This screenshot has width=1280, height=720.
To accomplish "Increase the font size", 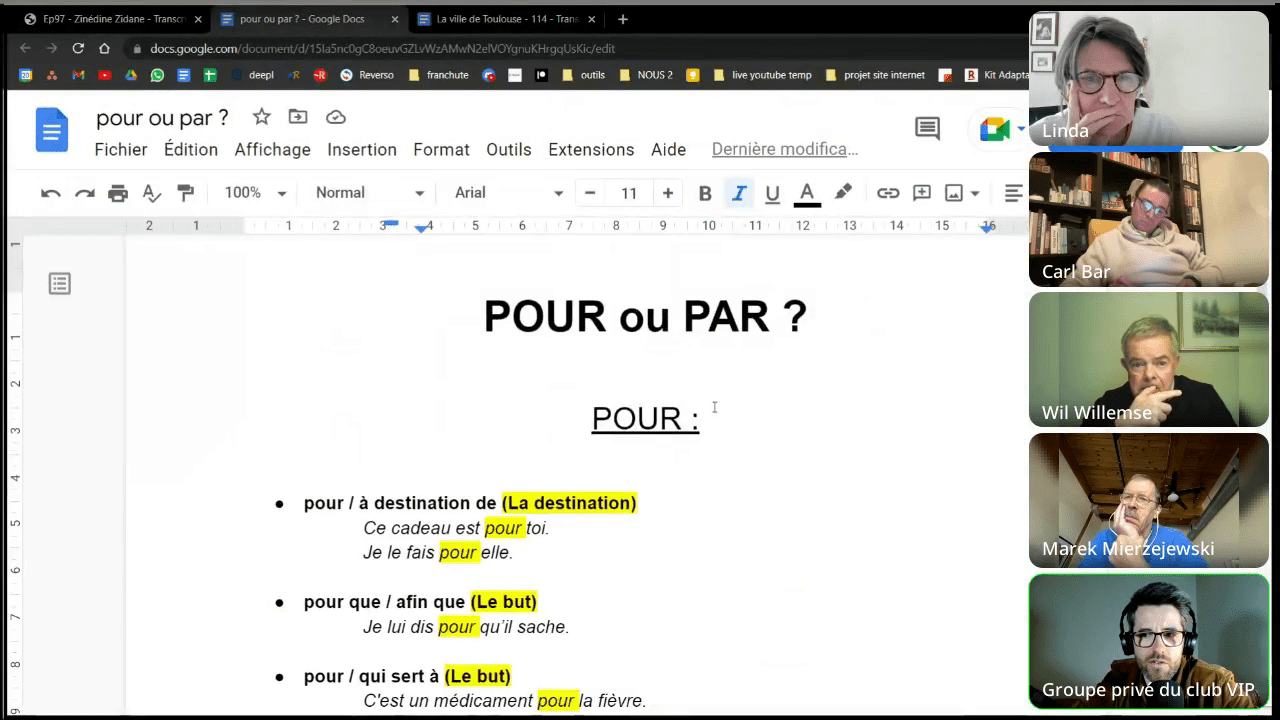I will click(x=668, y=193).
